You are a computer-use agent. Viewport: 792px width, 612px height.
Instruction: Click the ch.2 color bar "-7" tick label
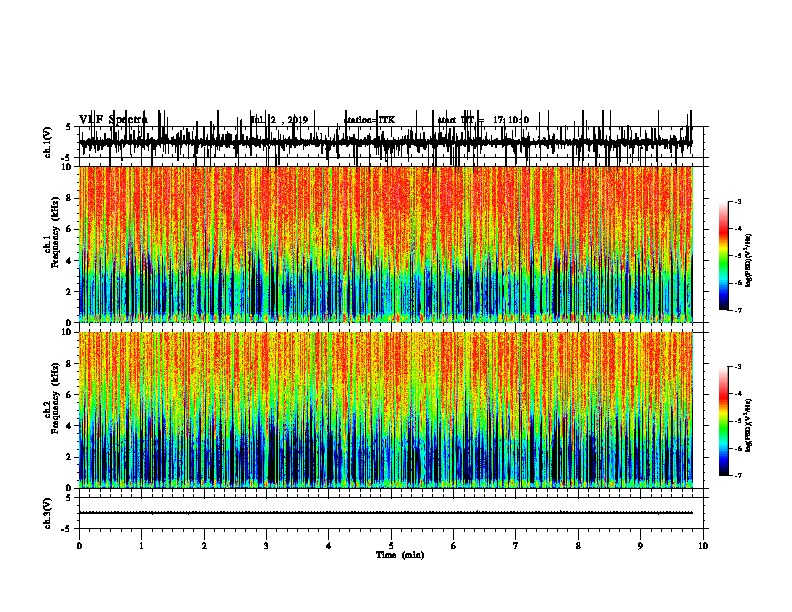pyautogui.click(x=738, y=475)
